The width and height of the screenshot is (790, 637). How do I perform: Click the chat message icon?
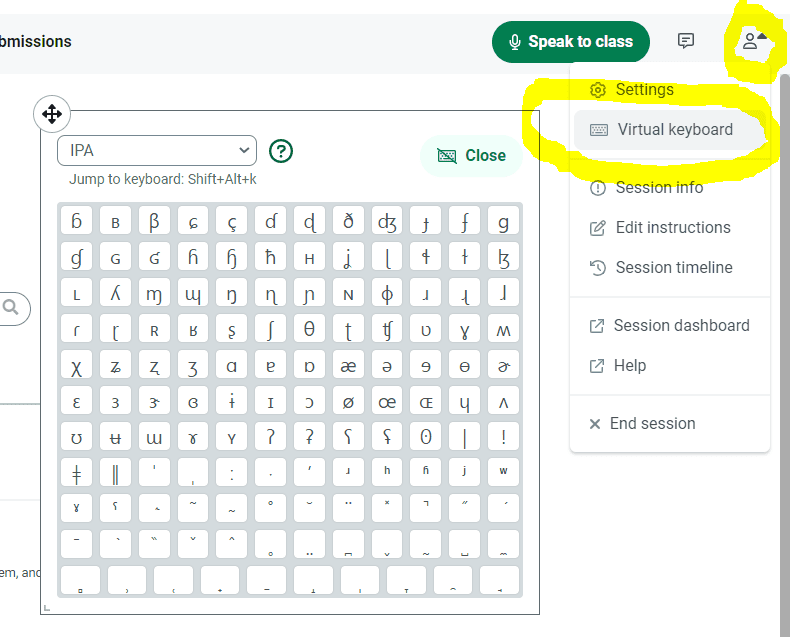click(x=686, y=41)
